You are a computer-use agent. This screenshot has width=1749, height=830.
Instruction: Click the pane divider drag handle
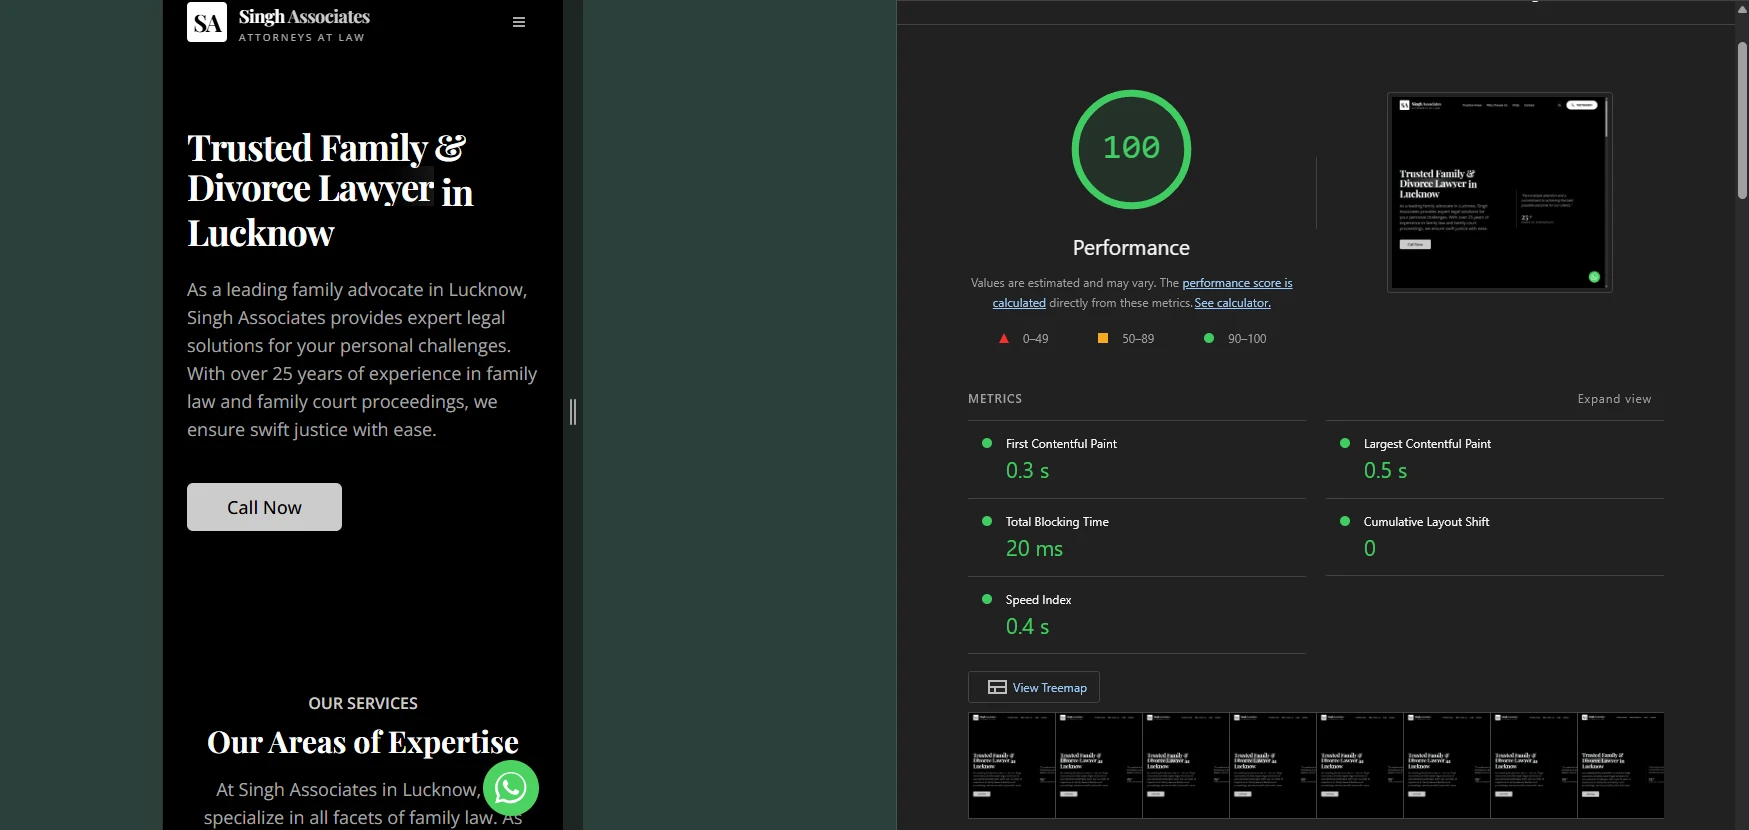(573, 412)
